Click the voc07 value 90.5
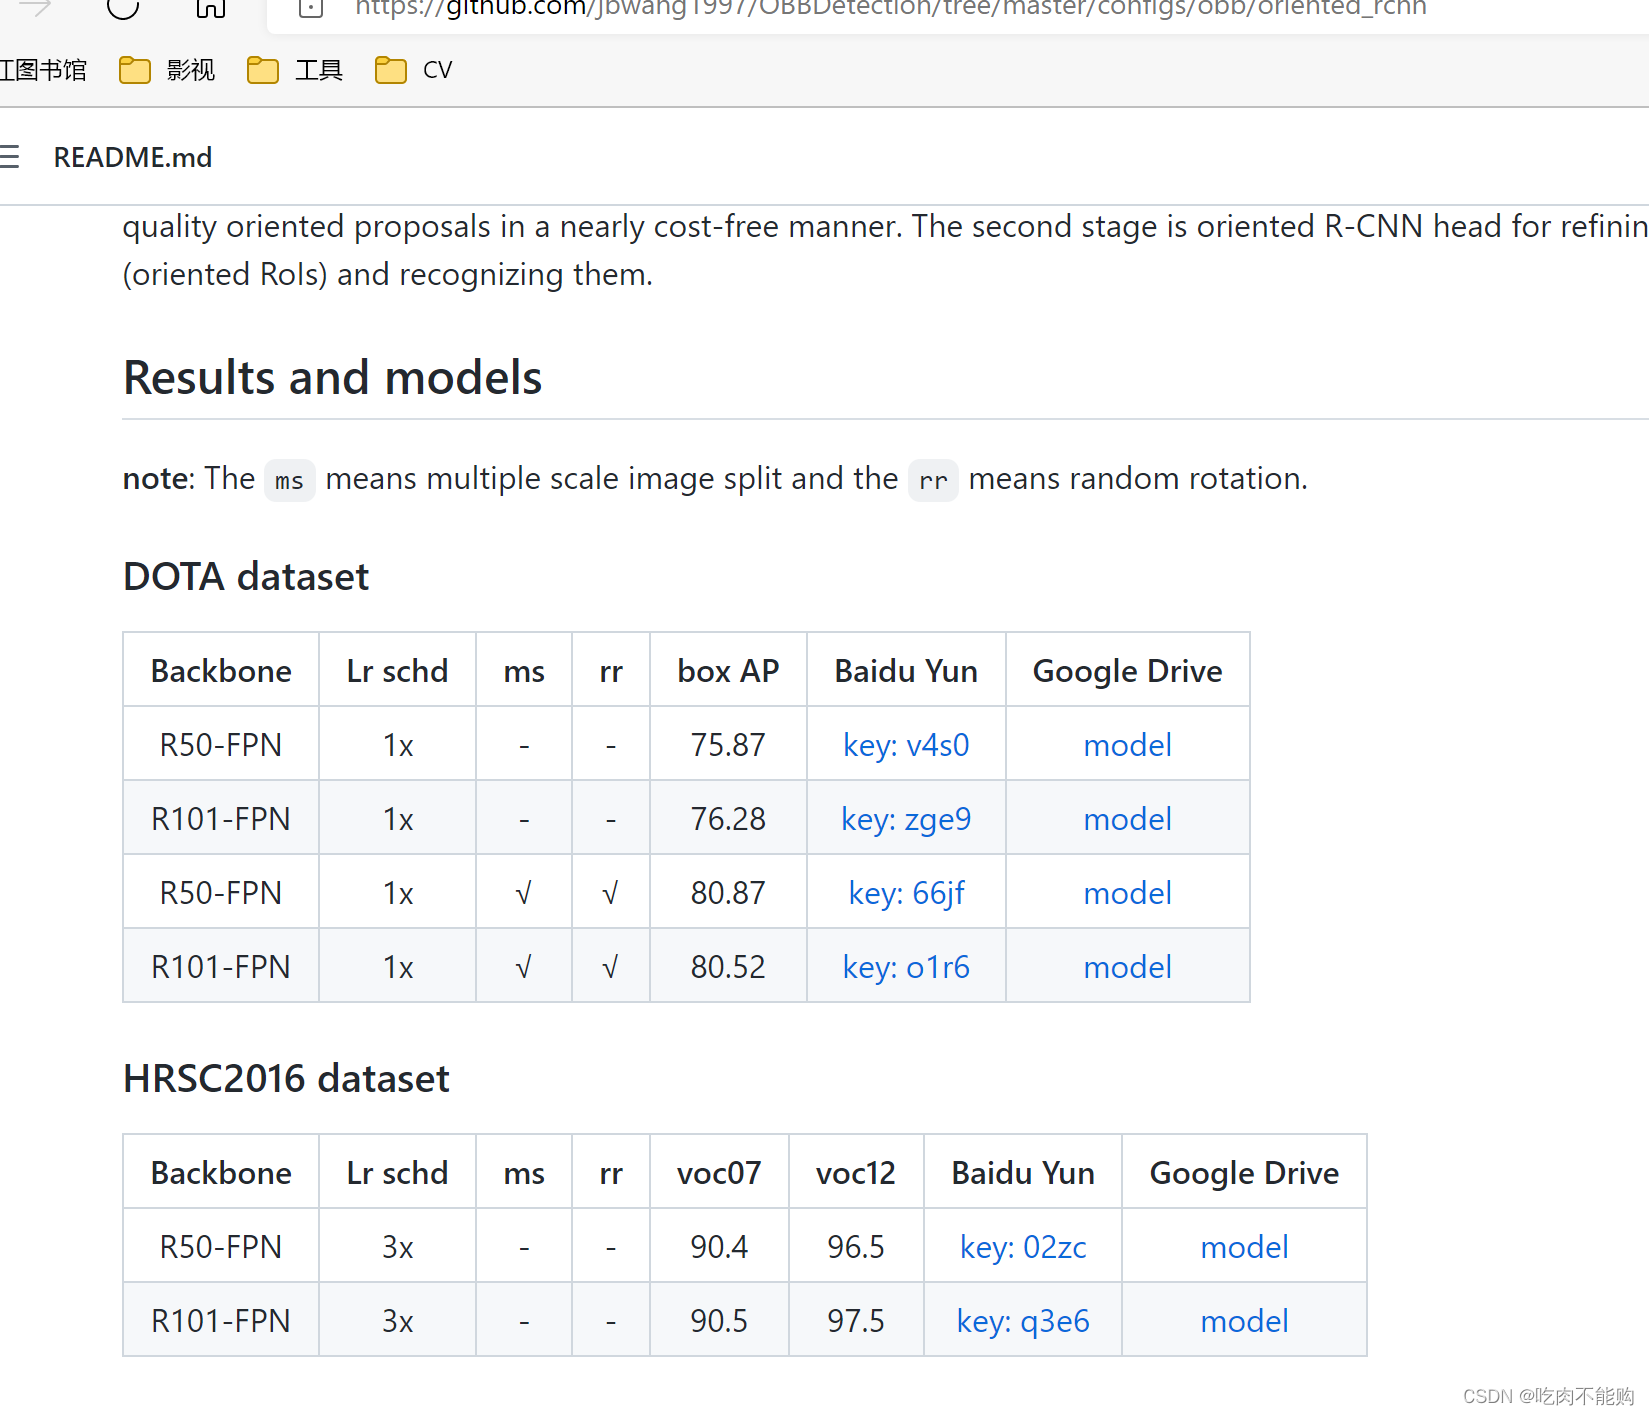The height and width of the screenshot is (1415, 1649). (x=719, y=1321)
